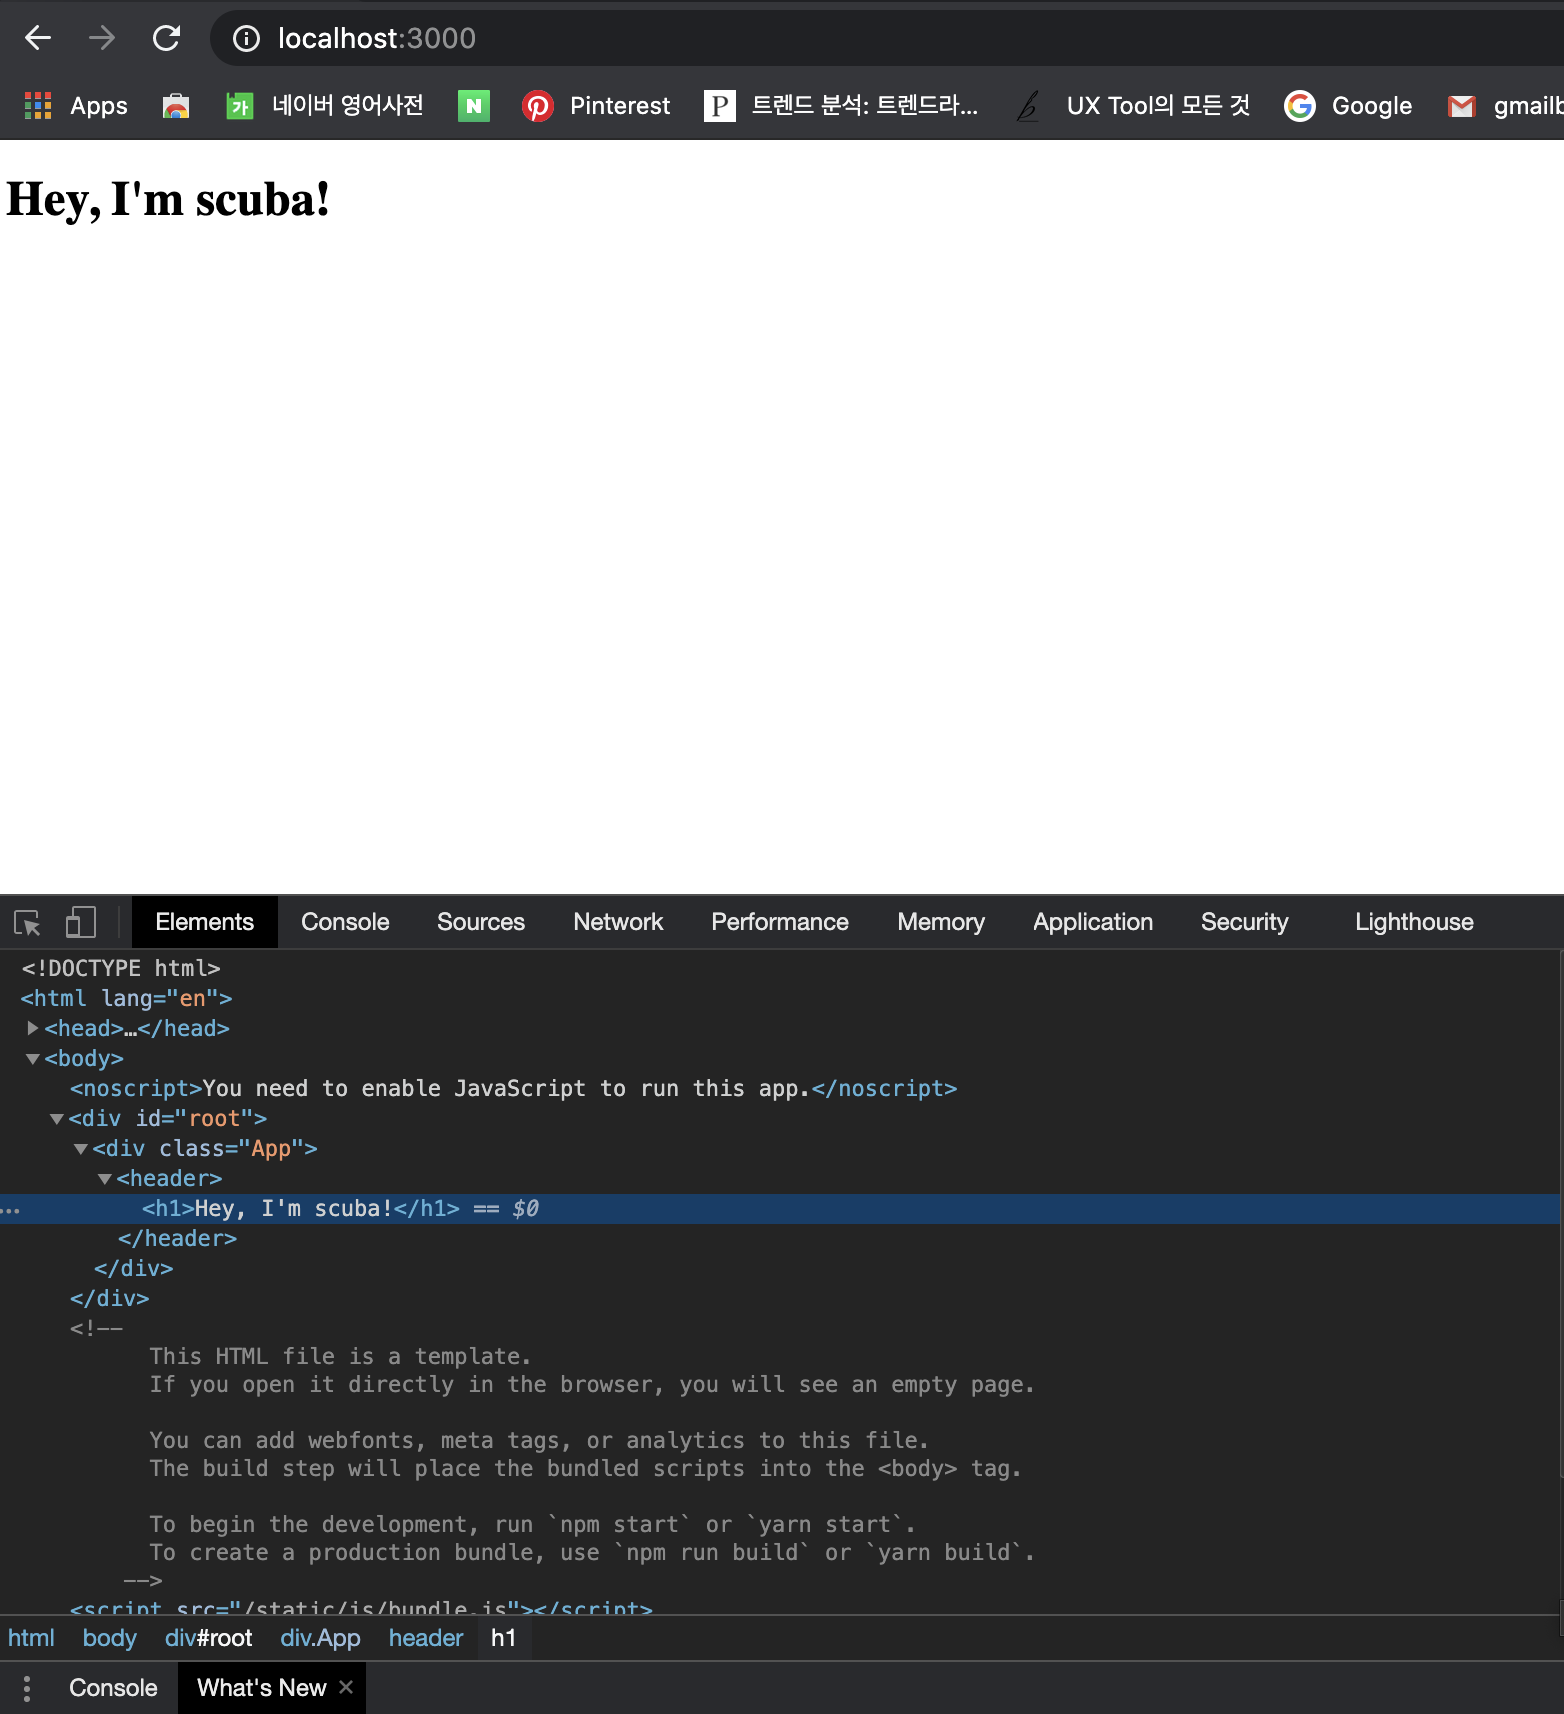Open the 트렌드 분석 bookmark
This screenshot has width=1564, height=1714.
pos(841,105)
